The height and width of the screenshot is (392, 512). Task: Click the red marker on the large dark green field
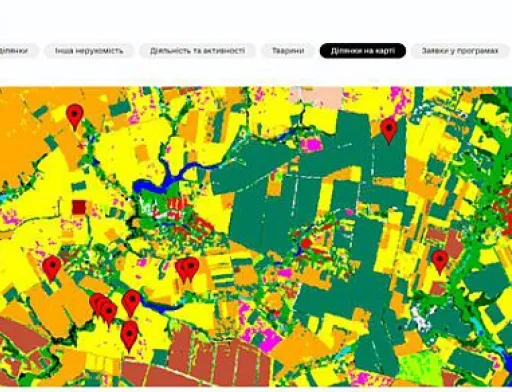coord(389,130)
